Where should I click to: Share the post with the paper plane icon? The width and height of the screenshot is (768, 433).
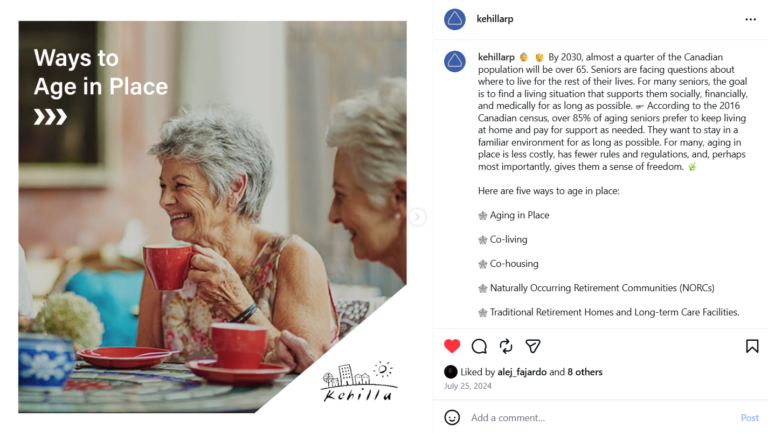[533, 346]
